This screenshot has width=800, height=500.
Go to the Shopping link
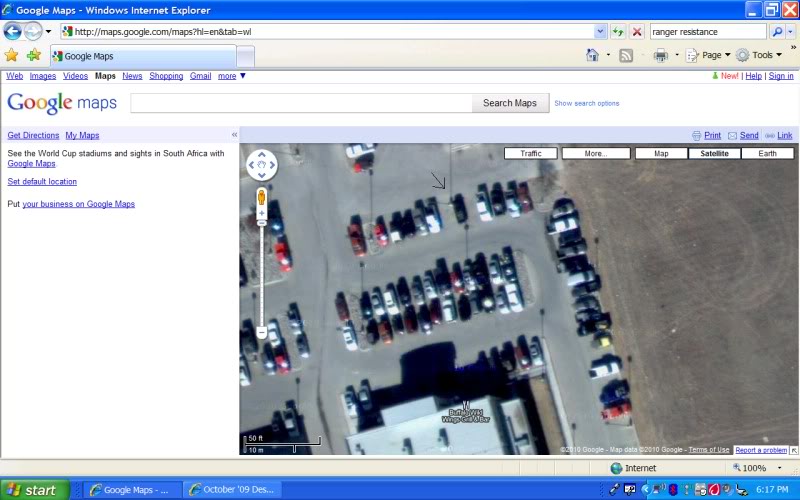click(x=166, y=76)
